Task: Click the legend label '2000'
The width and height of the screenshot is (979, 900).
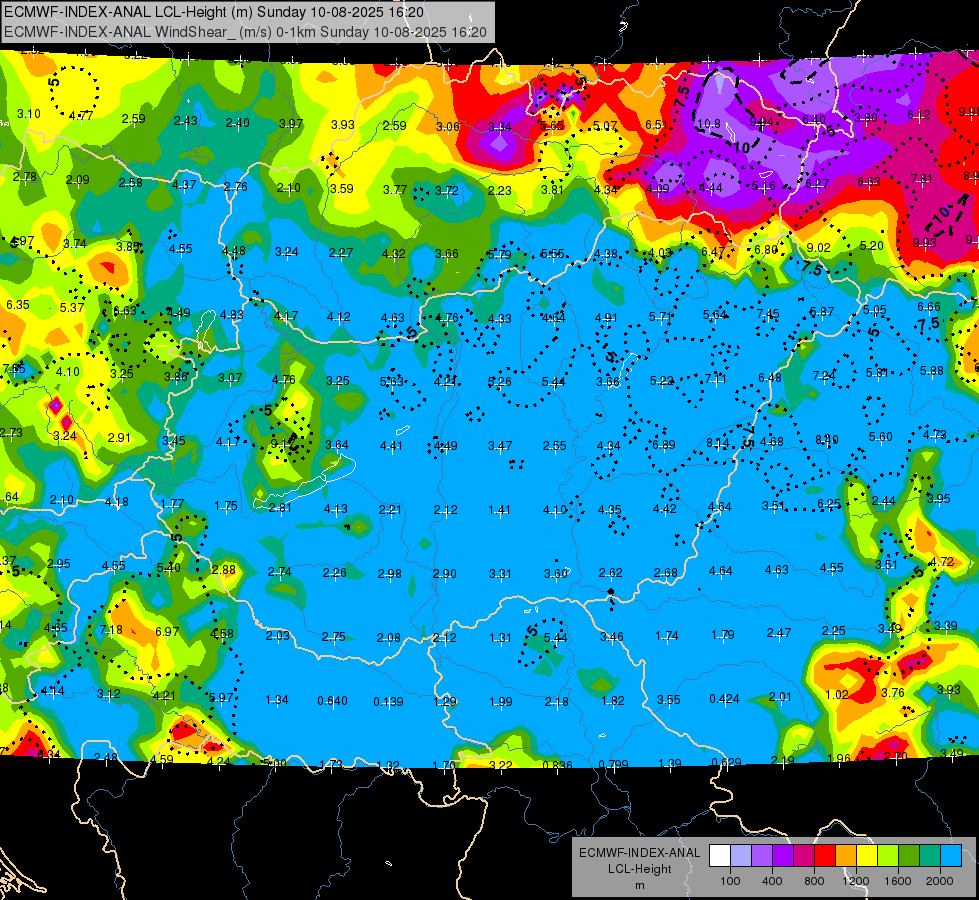Action: pos(940,881)
